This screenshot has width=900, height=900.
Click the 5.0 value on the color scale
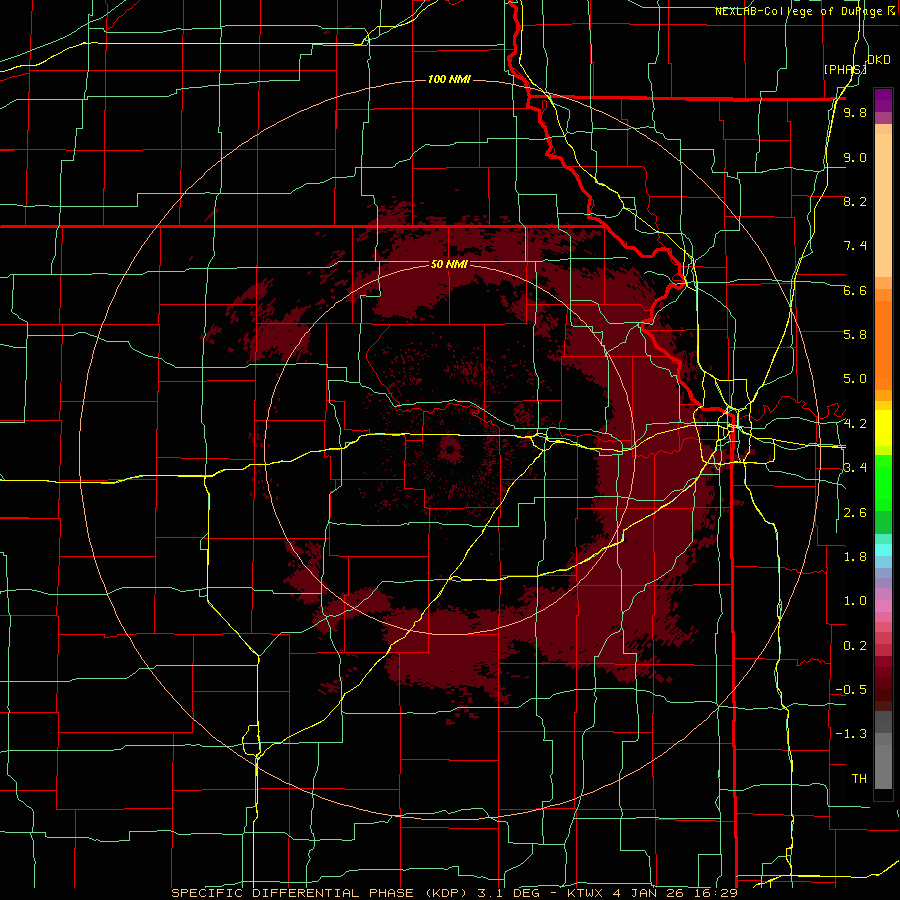coord(855,379)
